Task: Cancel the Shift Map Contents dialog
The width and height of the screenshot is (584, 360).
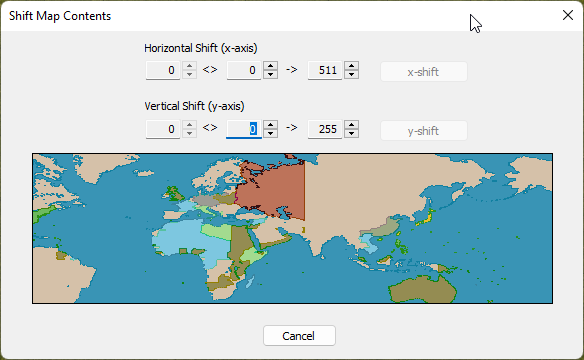Action: [x=299, y=336]
